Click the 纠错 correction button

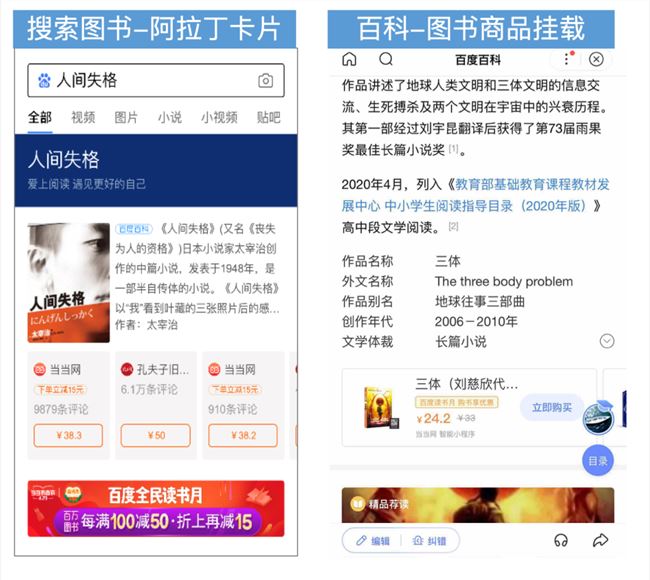tap(429, 541)
